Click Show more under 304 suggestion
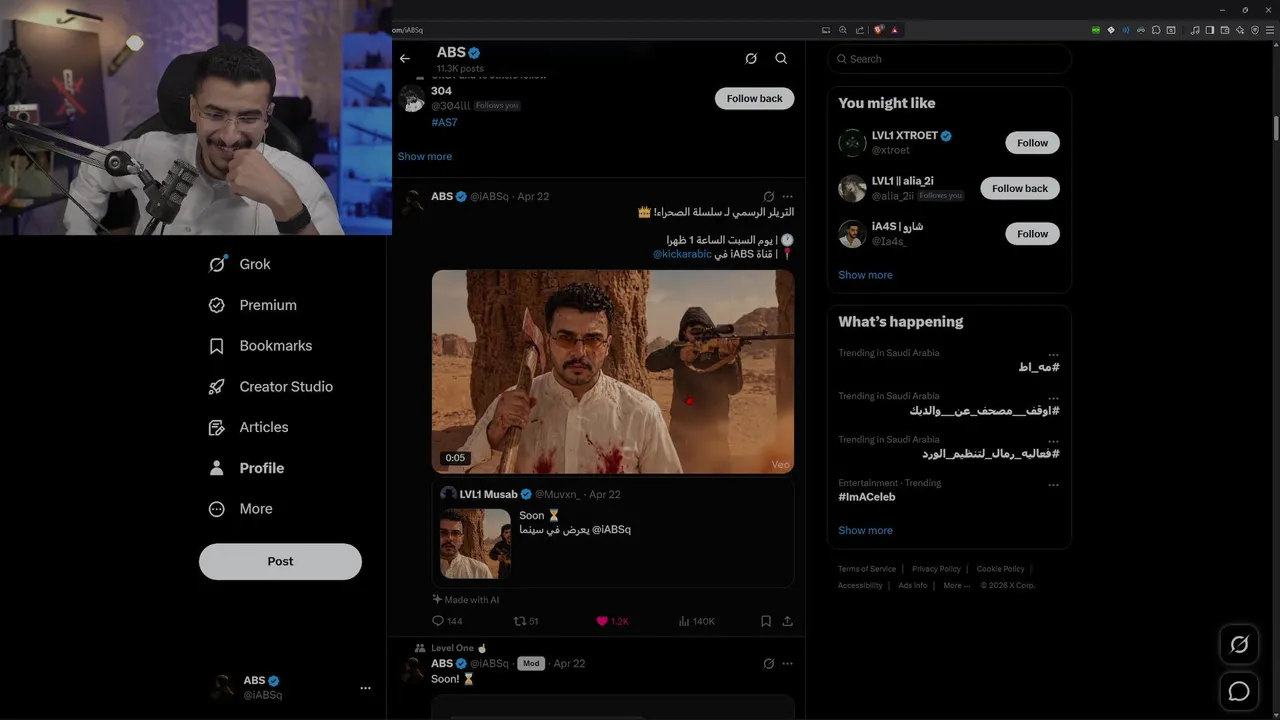Screen dimensions: 1280x720 pyautogui.click(x=425, y=156)
